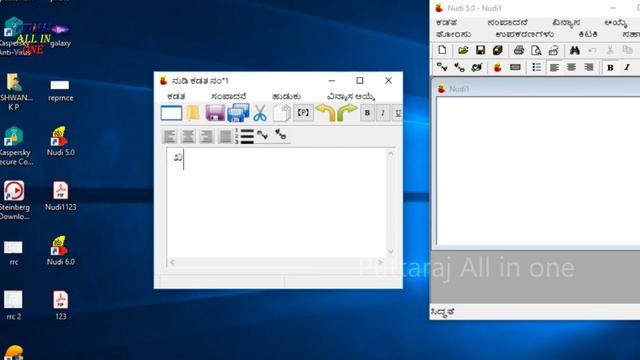Align right in Nudi 5.0 toolbar
Image resolution: width=640 pixels, height=360 pixels.
(588, 67)
